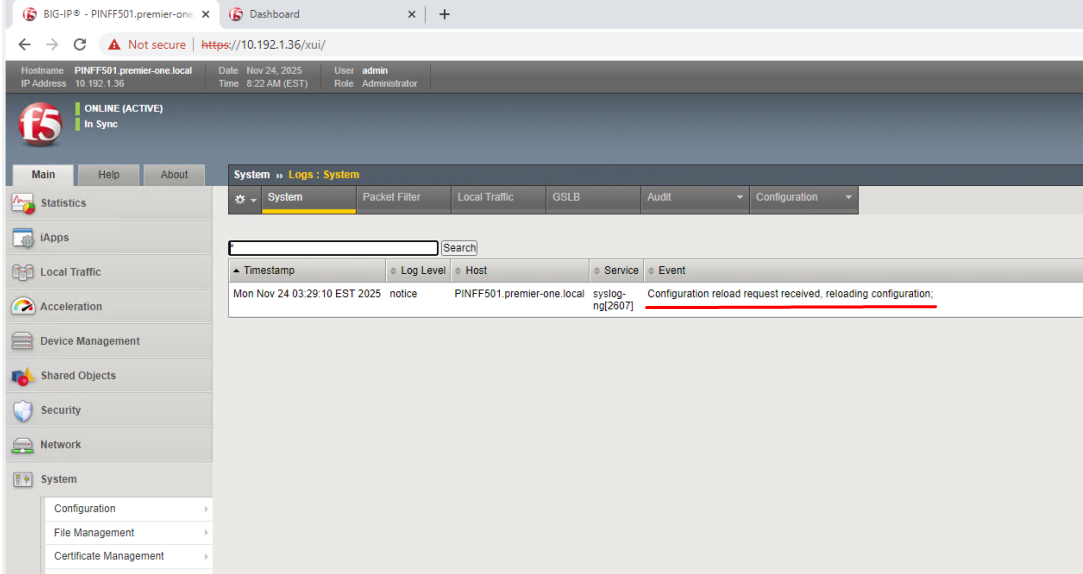This screenshot has width=1083, height=574.
Task: Switch to the Help tab
Action: coord(108,174)
